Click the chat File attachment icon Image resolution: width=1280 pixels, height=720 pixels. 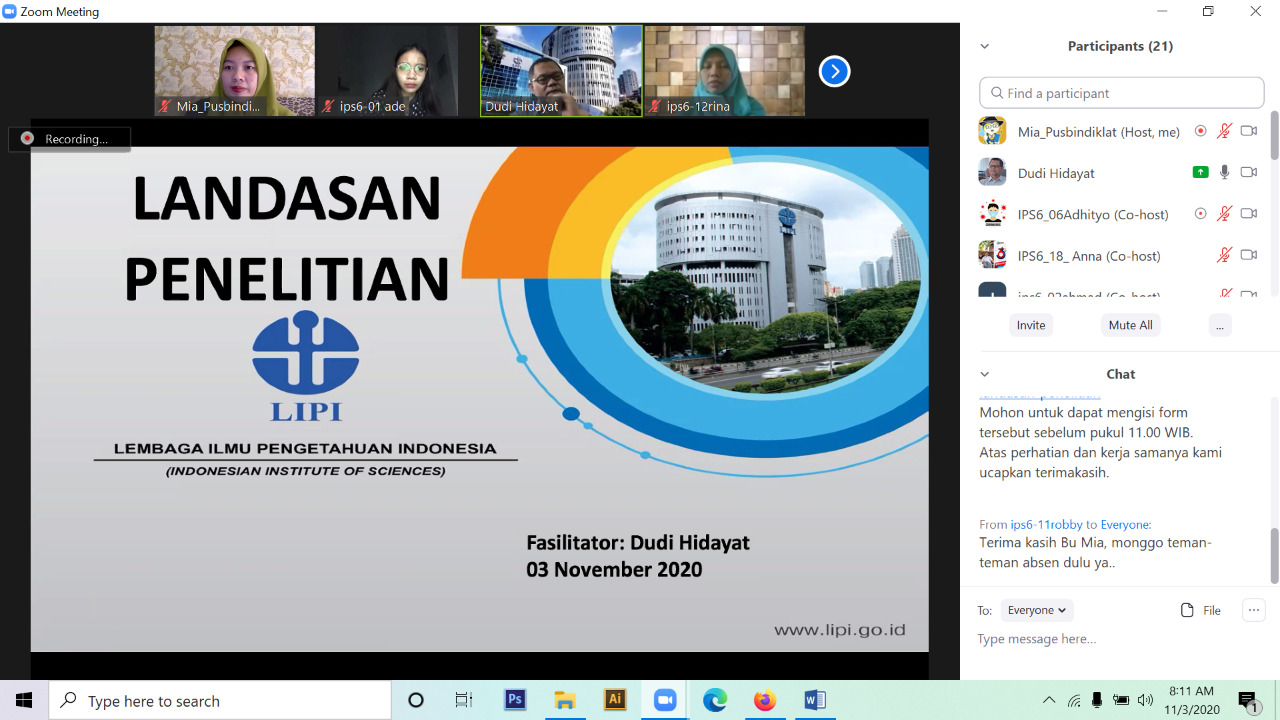tap(1187, 610)
